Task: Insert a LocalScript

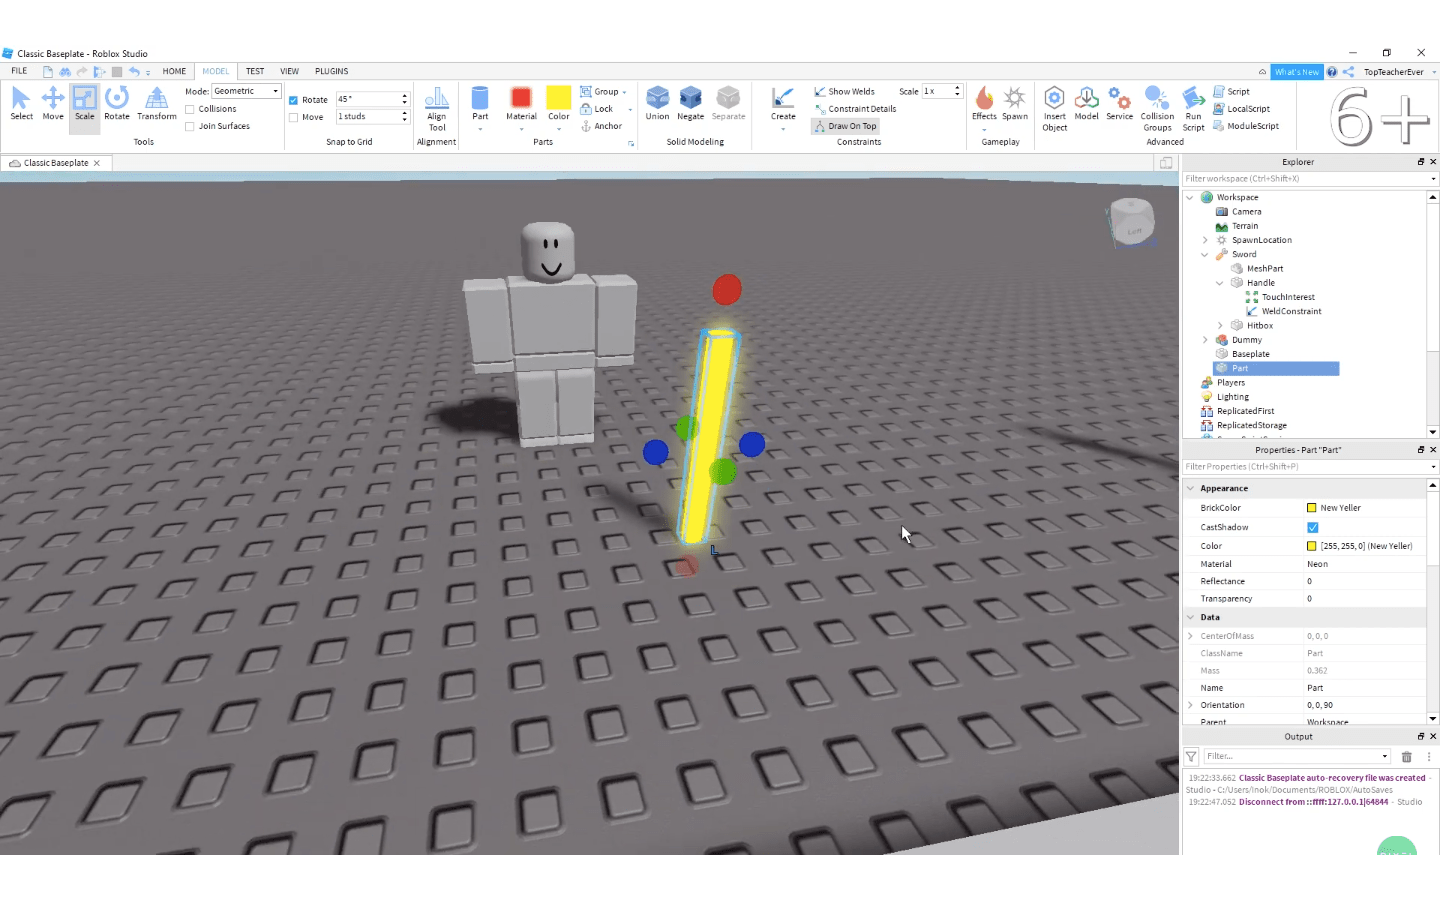Action: pyautogui.click(x=1241, y=109)
